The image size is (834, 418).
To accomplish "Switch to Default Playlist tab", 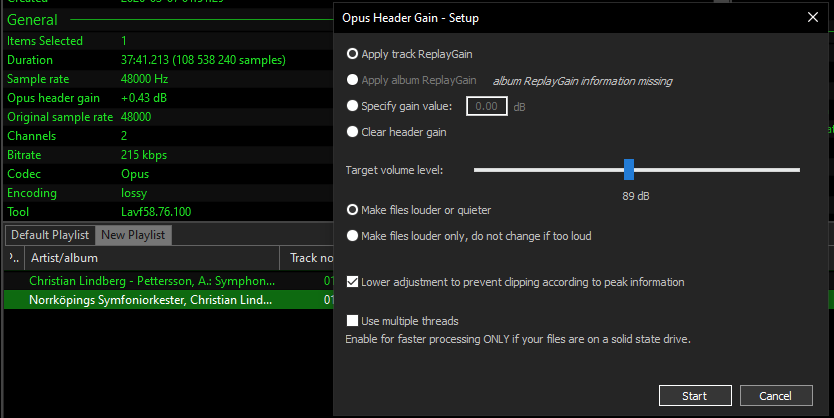I will click(x=50, y=235).
